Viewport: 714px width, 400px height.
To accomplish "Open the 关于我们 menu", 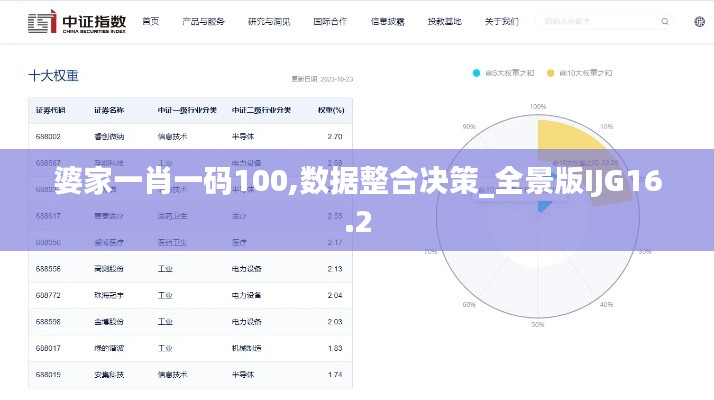I will point(501,21).
